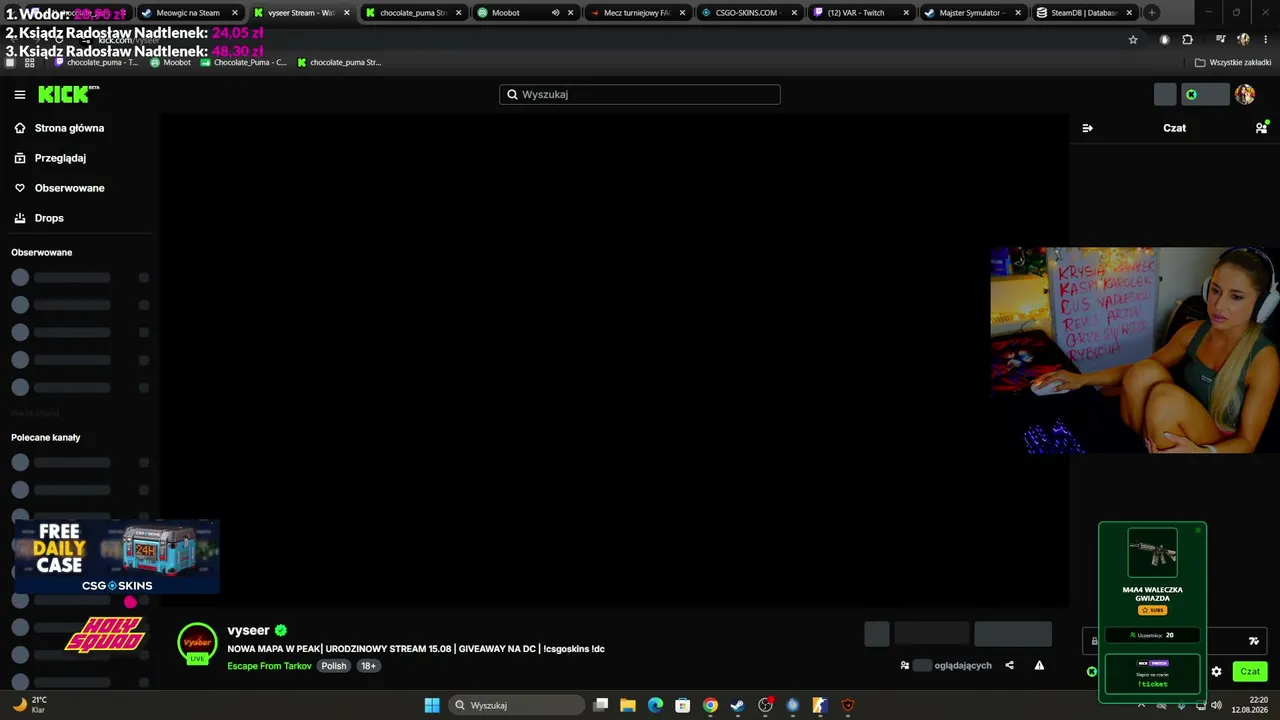Click the M4A4 Waleczka Gwiazda giveaway image
Screen dimensions: 1280x720
click(x=1152, y=552)
